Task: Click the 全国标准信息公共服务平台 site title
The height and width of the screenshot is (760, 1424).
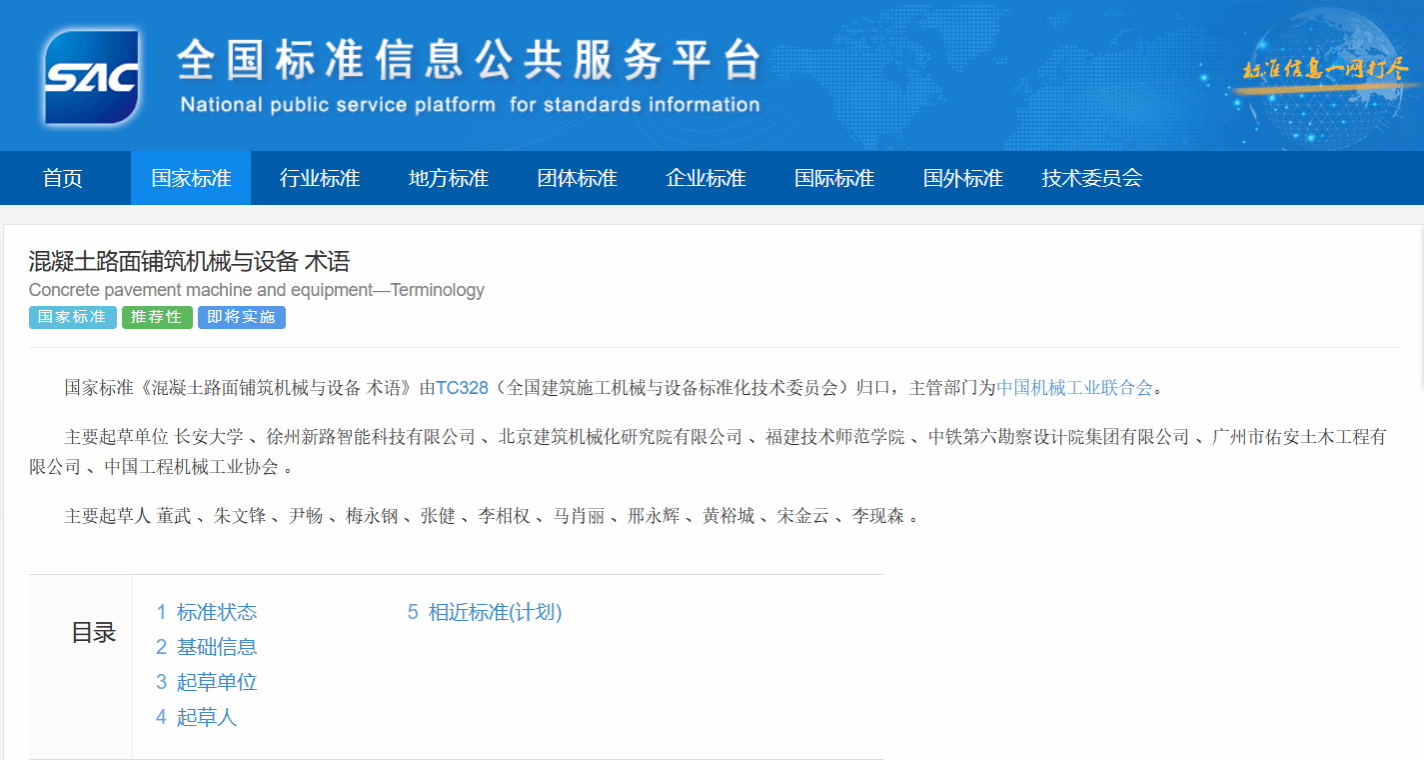Action: point(469,60)
